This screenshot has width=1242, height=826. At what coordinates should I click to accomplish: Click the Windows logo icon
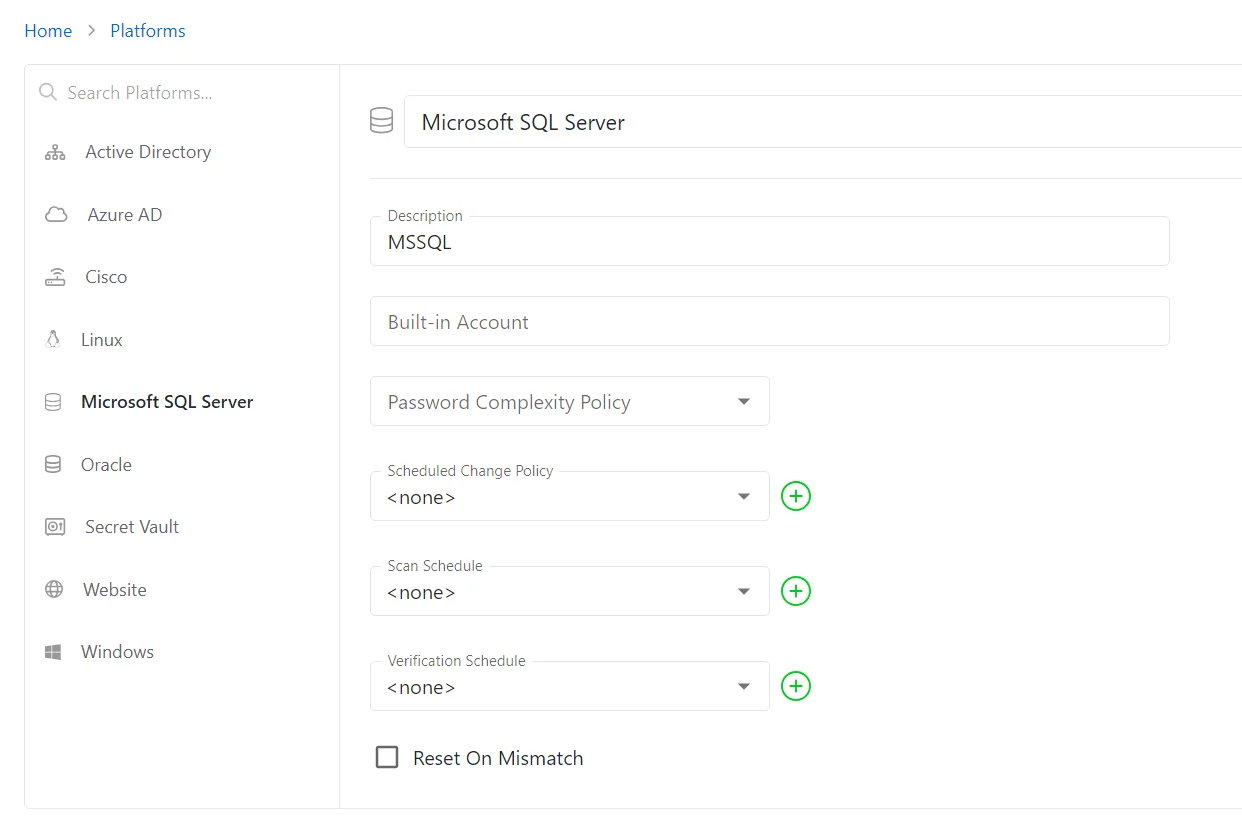53,652
